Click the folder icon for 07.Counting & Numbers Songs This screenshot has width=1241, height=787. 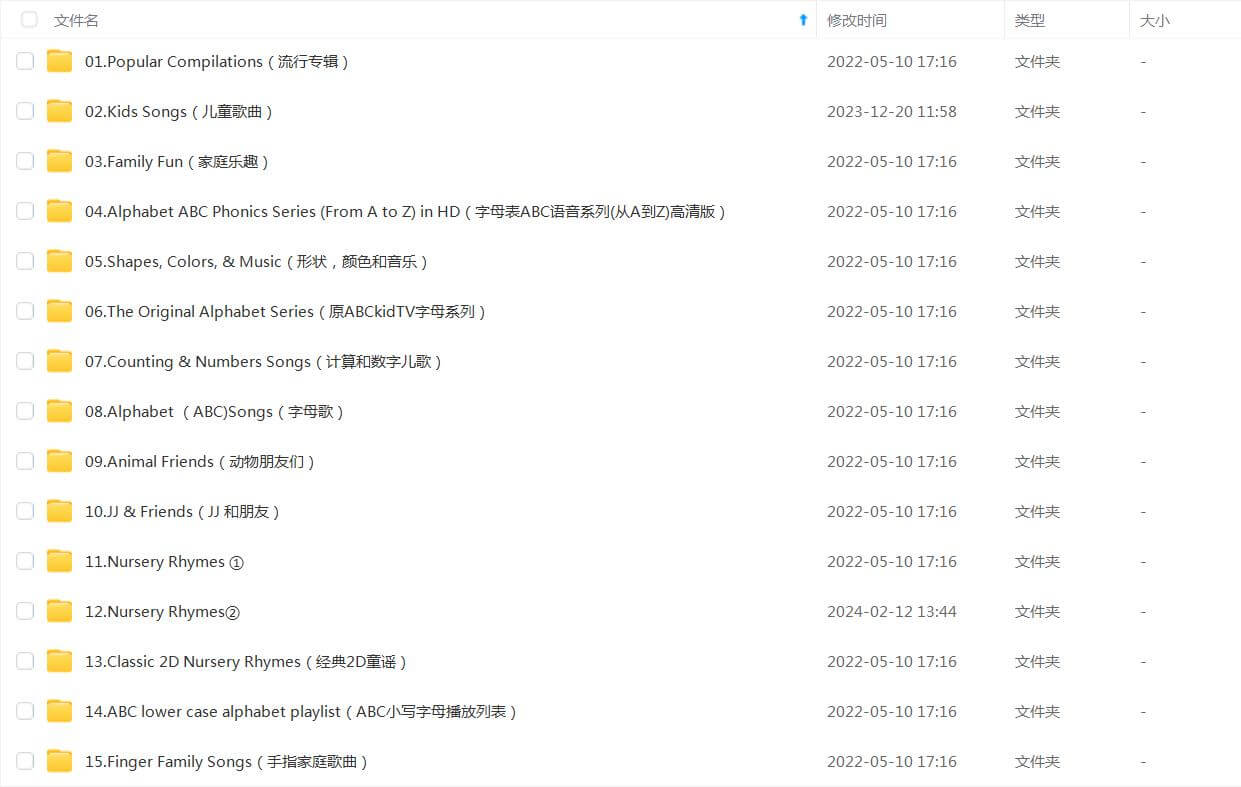(x=60, y=362)
